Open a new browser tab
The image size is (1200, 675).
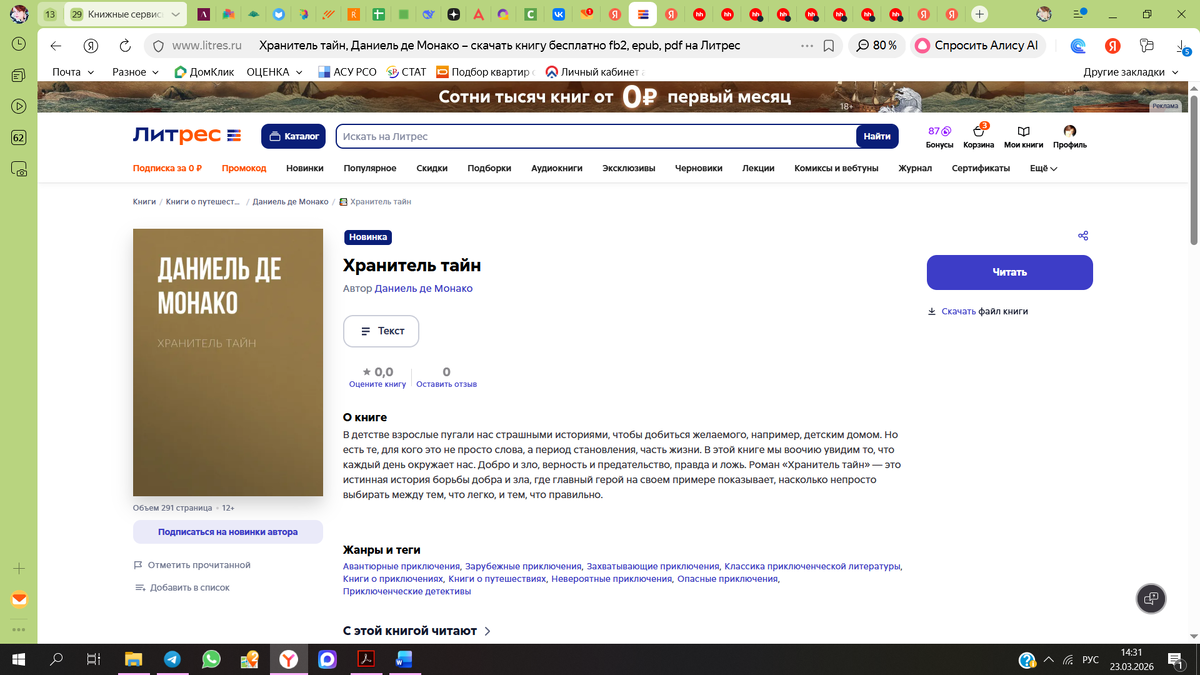(979, 14)
